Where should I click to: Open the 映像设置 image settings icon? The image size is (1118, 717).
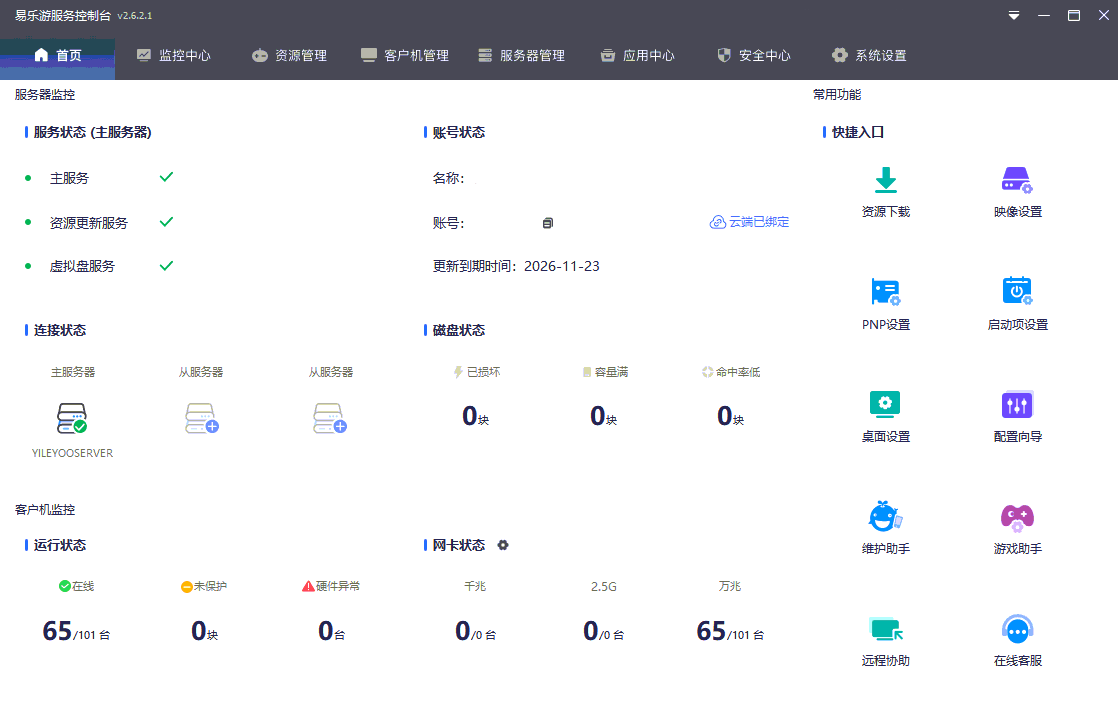pos(1017,180)
